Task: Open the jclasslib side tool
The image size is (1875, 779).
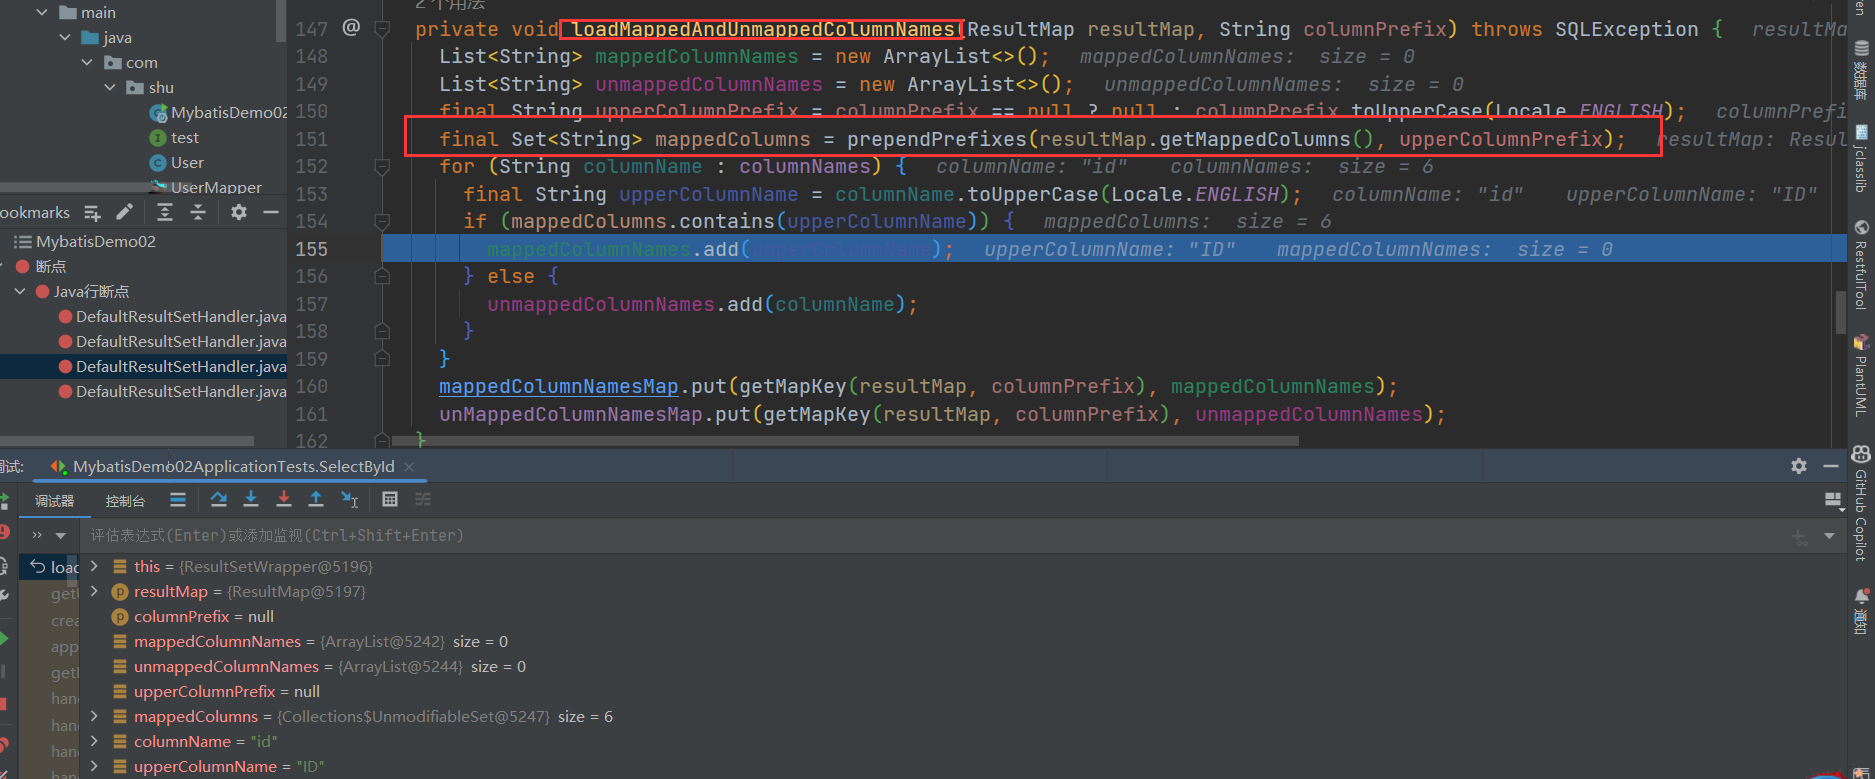Action: pyautogui.click(x=1861, y=158)
